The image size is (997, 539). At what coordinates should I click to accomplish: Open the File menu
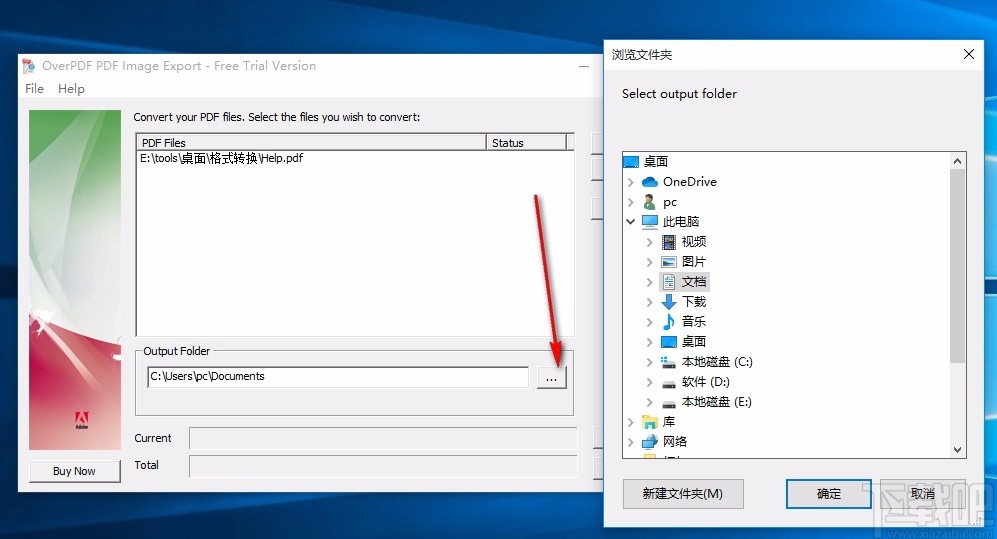(x=34, y=88)
